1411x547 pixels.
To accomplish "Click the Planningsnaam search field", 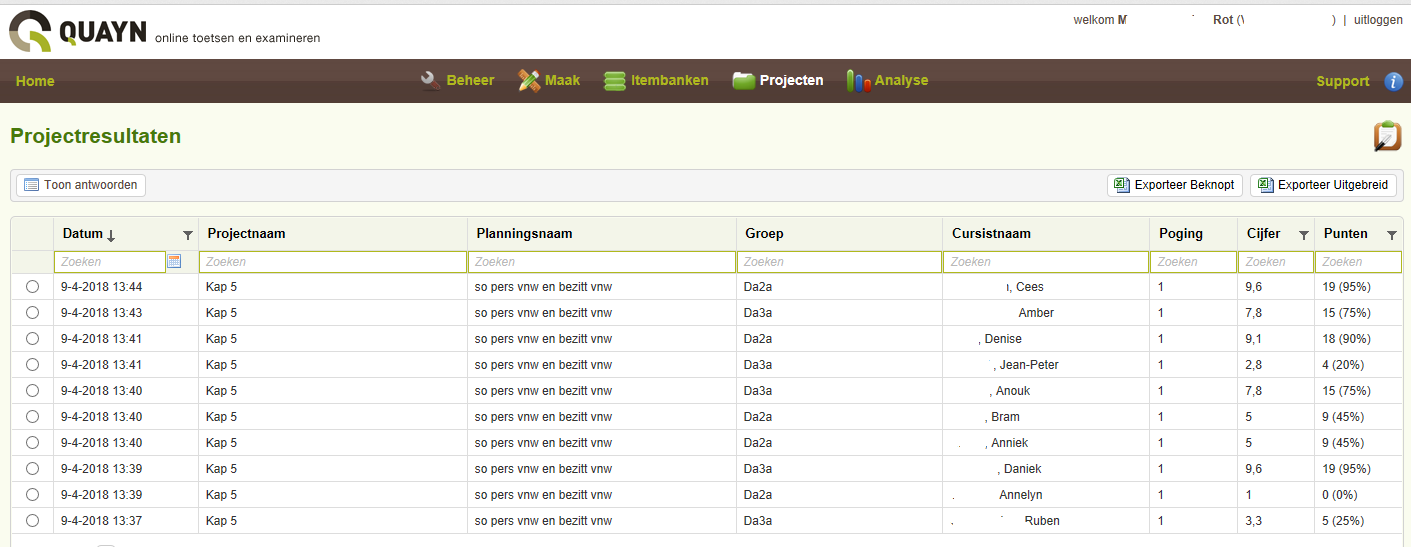I will [602, 262].
